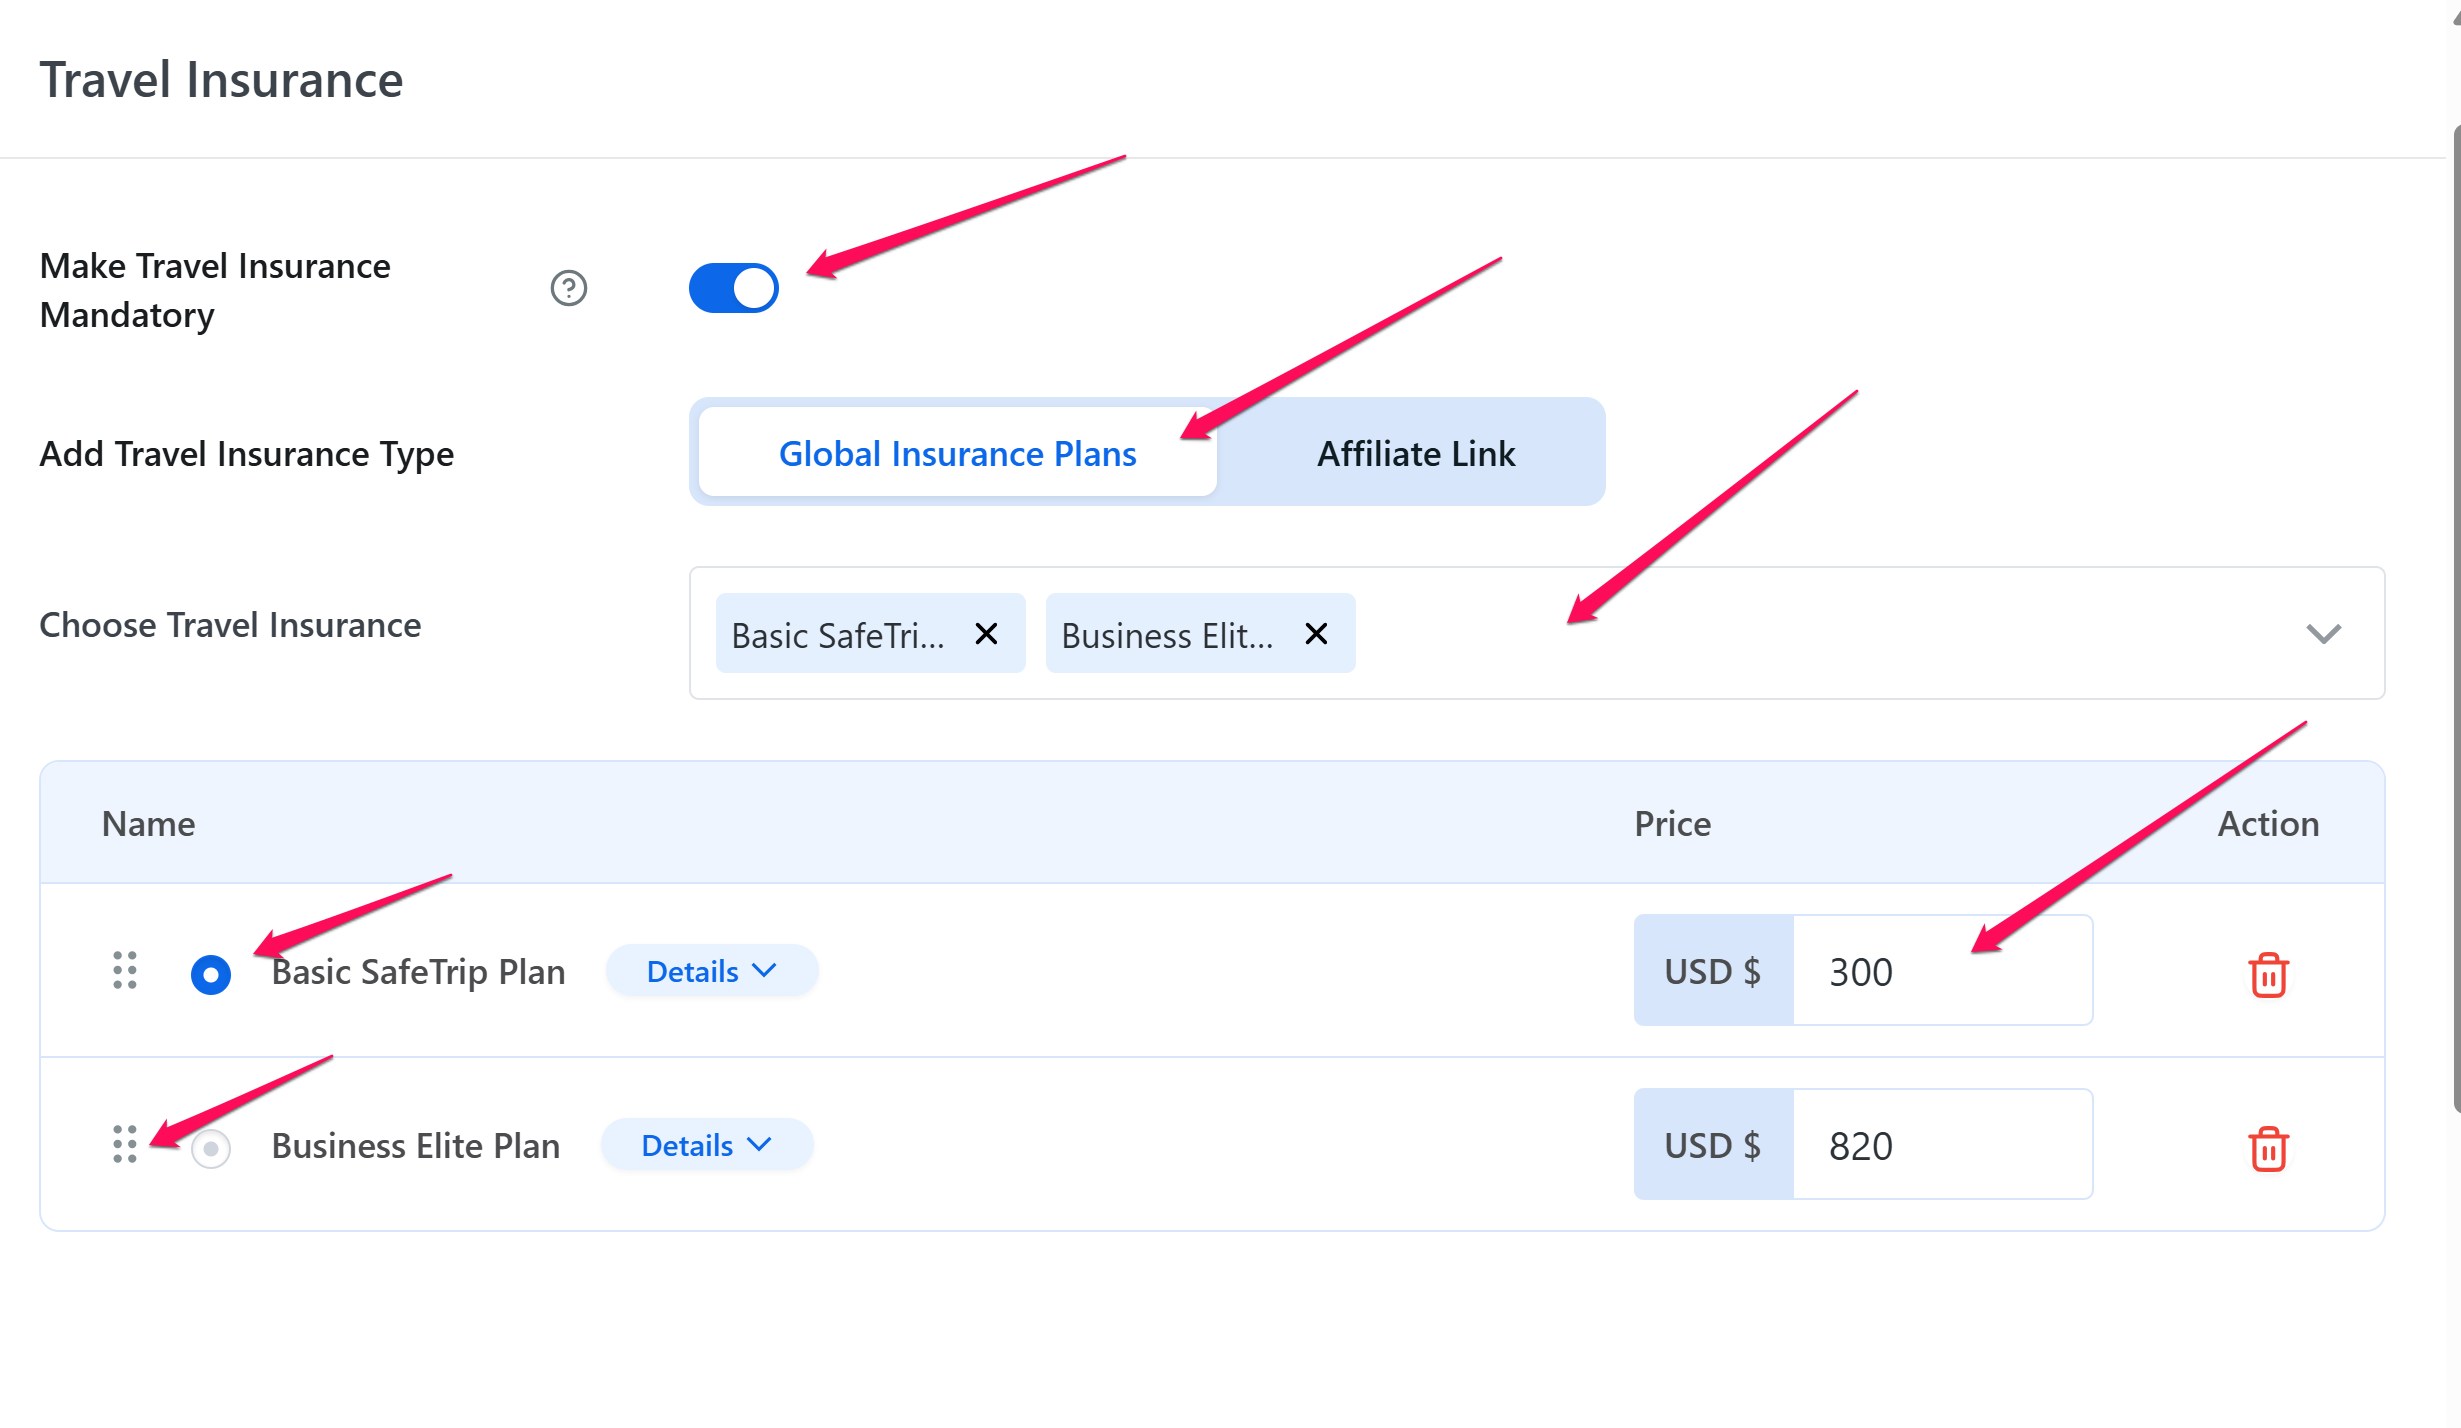Screen dimensions: 2461x1428
Task: Select the Business Elite Plan radio button
Action: coord(211,1148)
